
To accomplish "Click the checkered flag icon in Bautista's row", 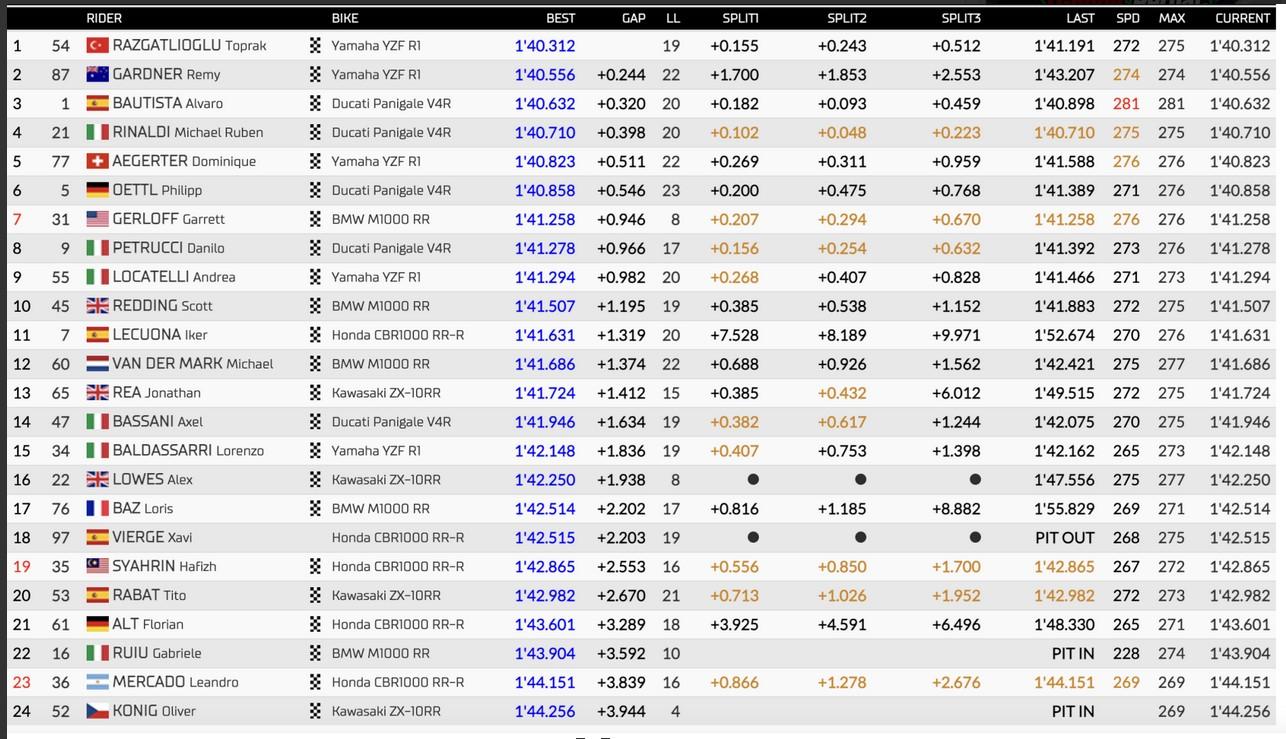I will (316, 103).
